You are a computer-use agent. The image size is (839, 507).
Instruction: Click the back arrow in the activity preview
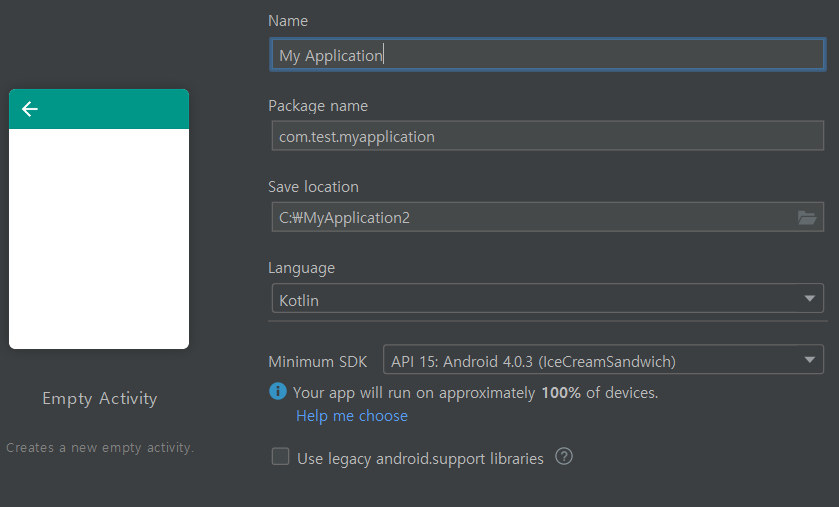30,109
